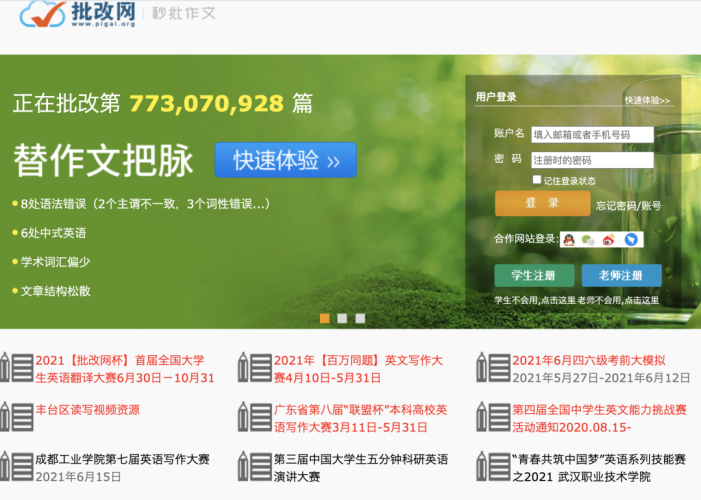The width and height of the screenshot is (701, 500).
Task: Log in with the Weibo icon
Action: click(x=609, y=239)
